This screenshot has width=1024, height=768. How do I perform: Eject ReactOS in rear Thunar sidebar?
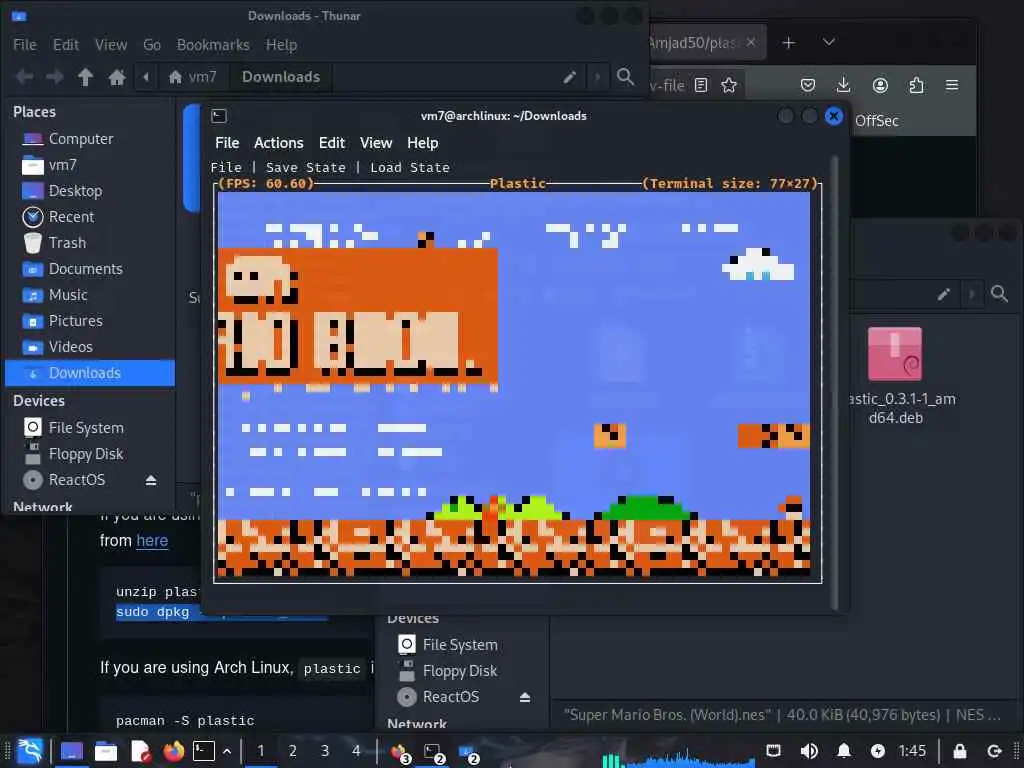pos(524,697)
